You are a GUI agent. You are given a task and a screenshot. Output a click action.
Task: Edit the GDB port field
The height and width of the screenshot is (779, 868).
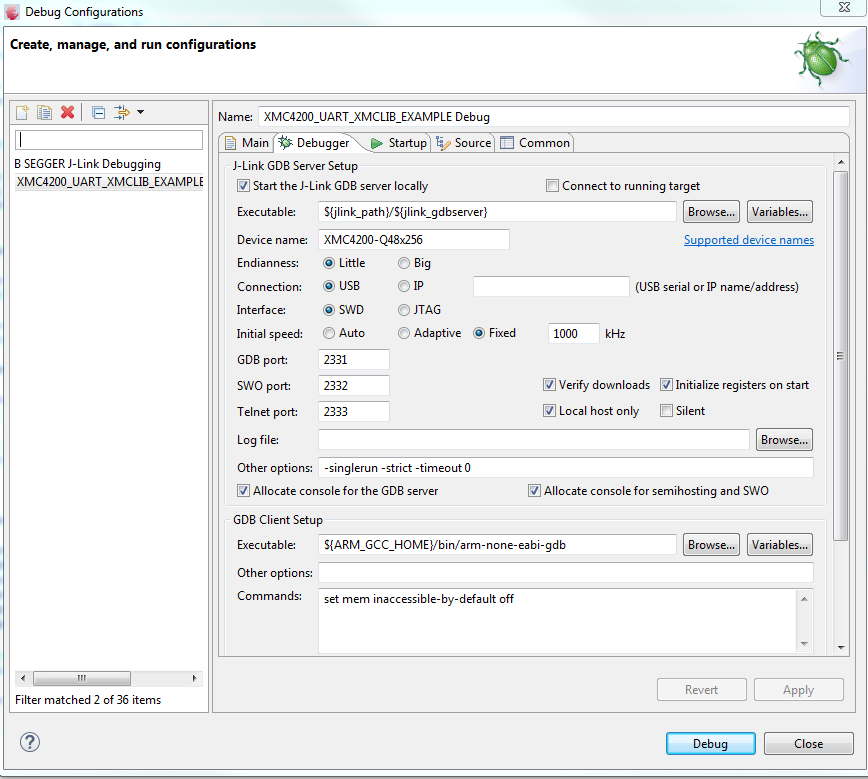click(x=354, y=360)
